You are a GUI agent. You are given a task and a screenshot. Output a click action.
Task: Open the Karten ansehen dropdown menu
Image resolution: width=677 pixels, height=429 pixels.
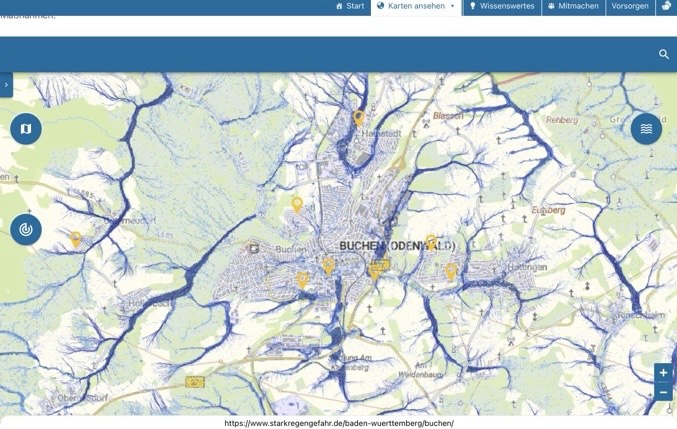pos(416,6)
